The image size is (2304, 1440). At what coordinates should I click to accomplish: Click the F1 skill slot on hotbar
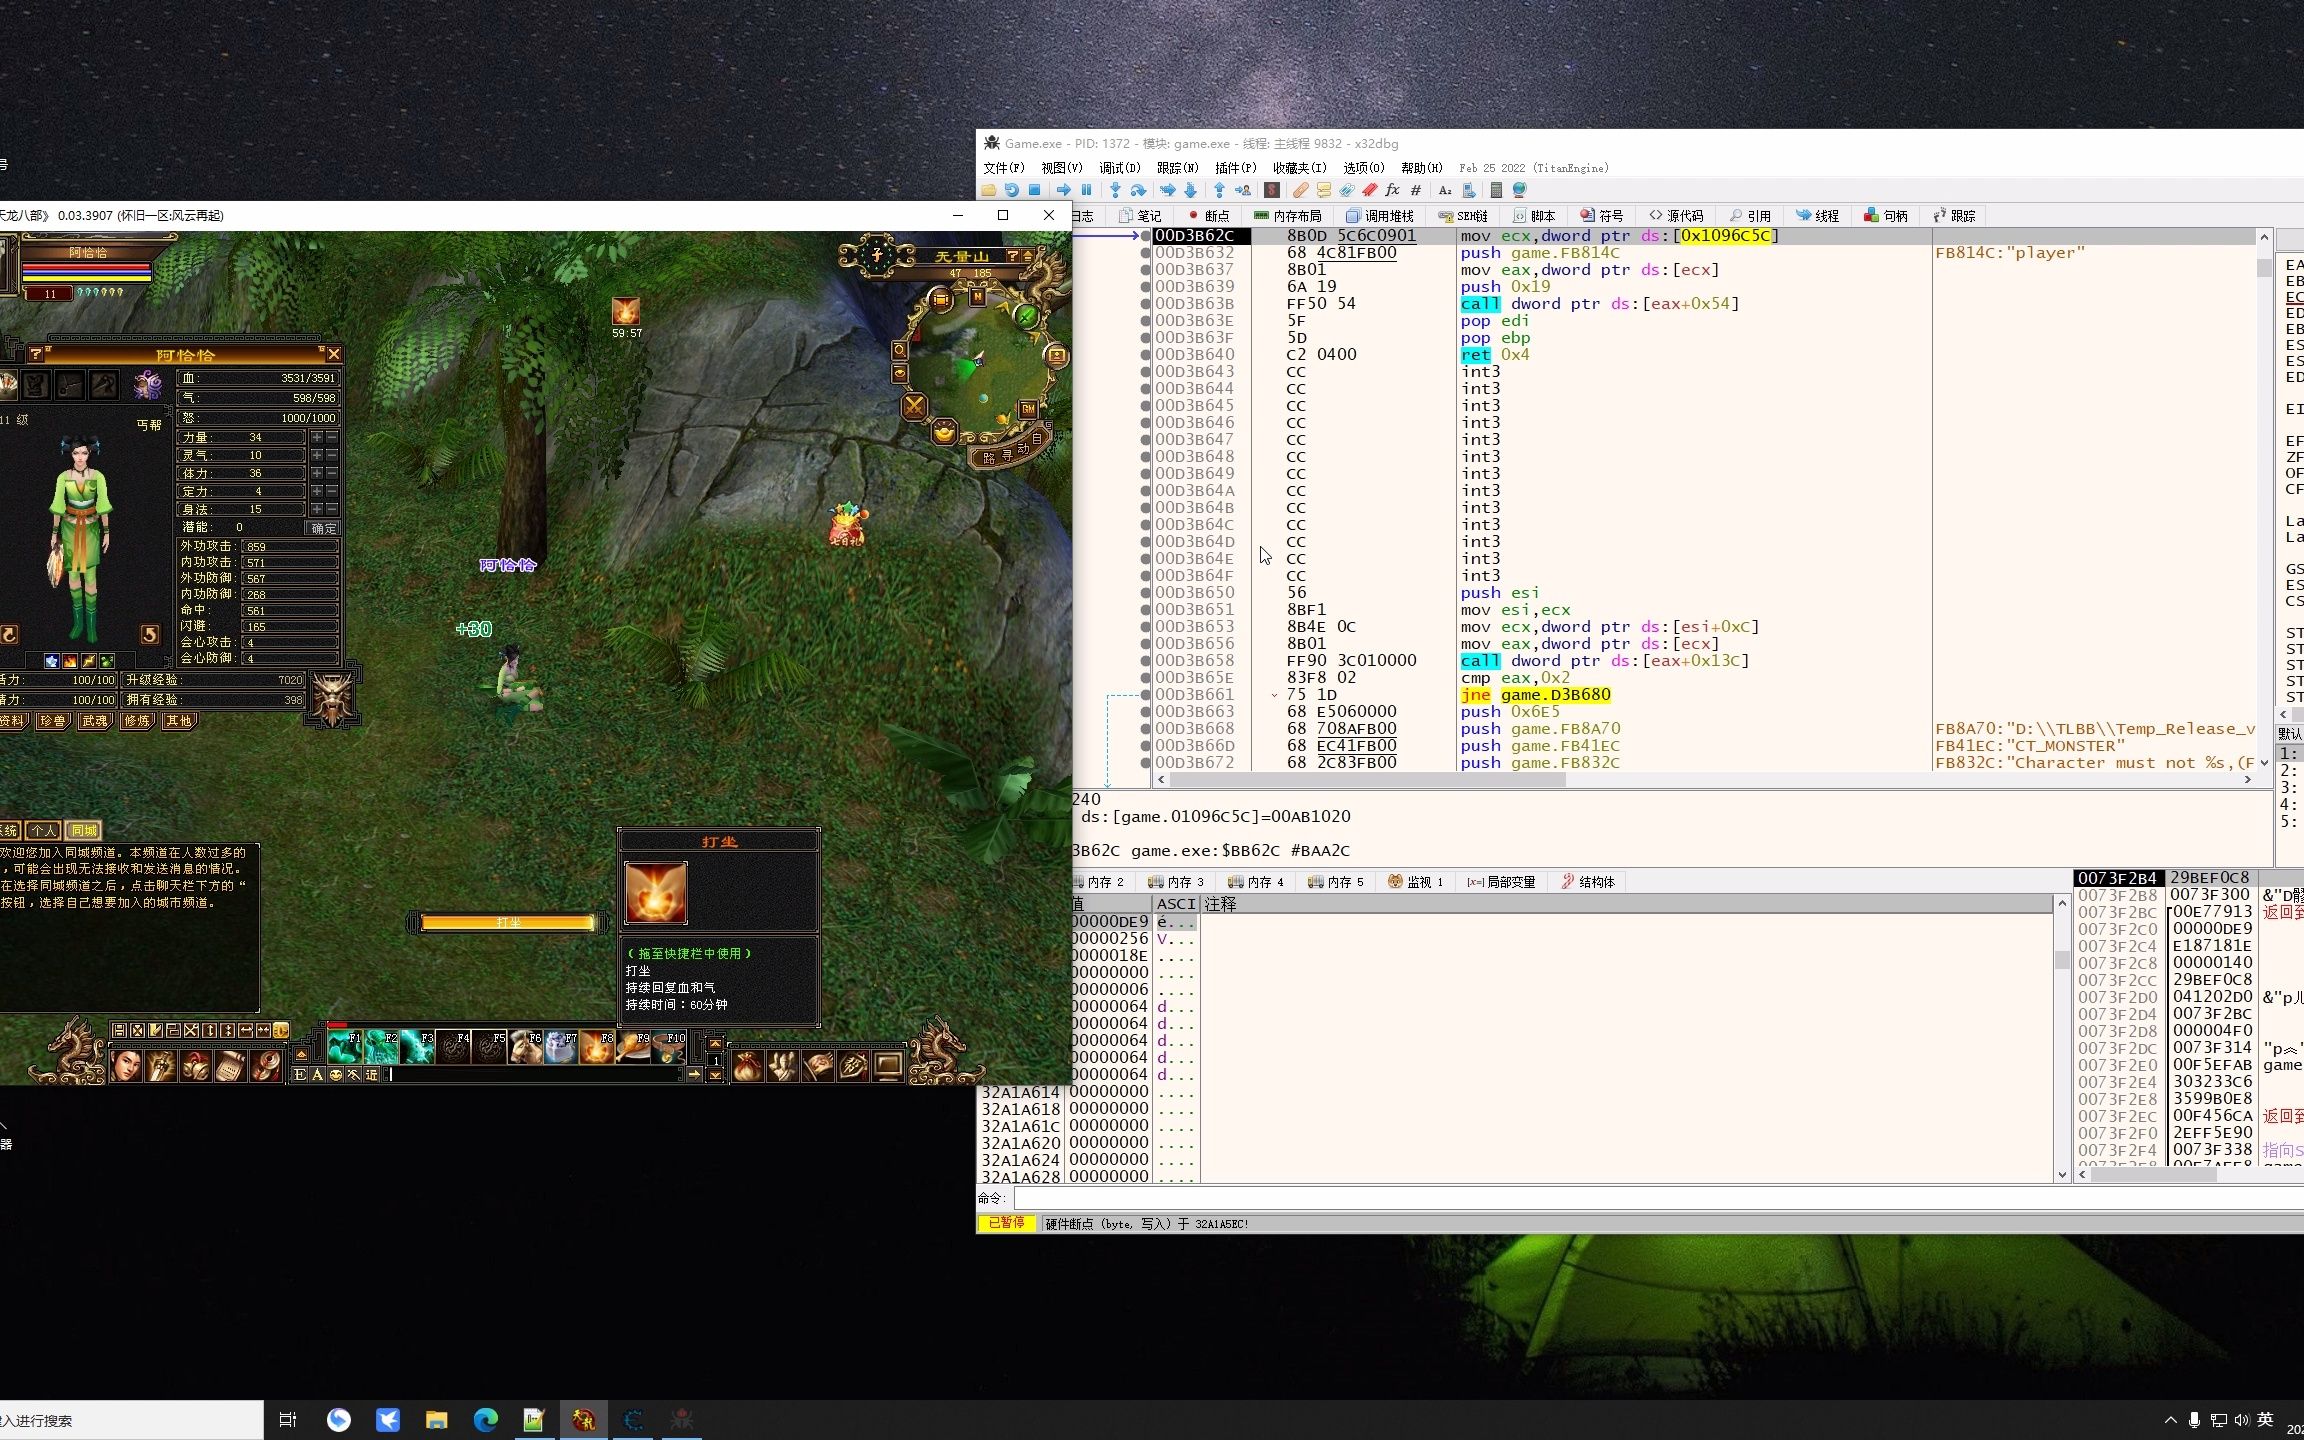[344, 1047]
